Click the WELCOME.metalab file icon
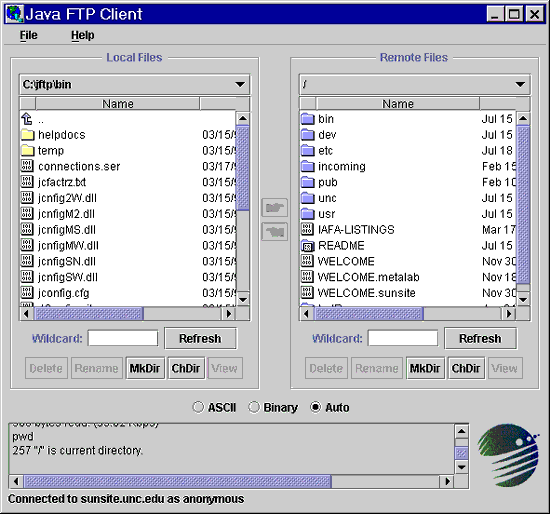The image size is (550, 514). tap(307, 276)
